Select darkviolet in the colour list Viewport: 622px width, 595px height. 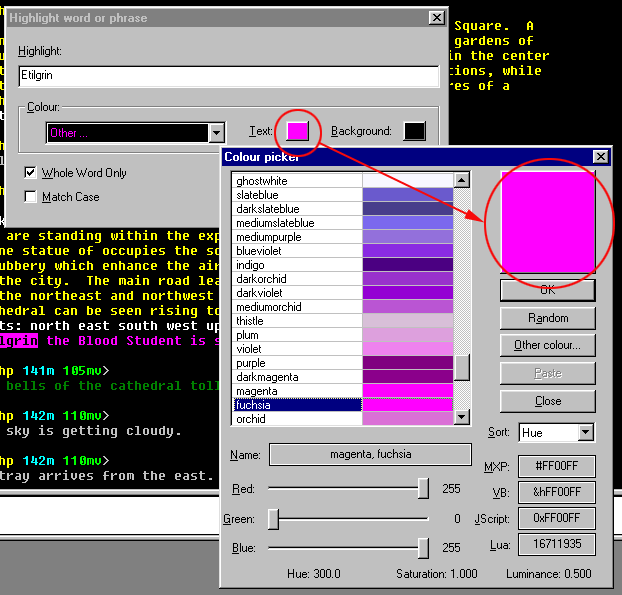point(297,293)
